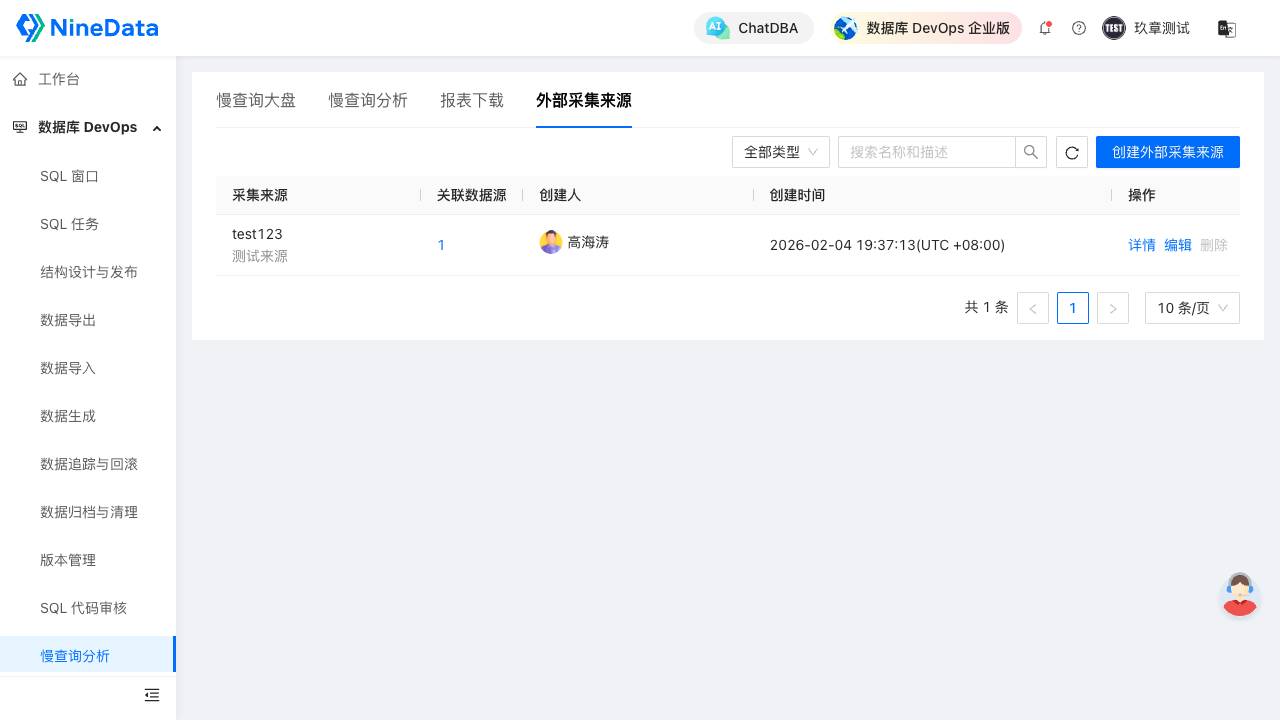Open the 全部类型 filter dropdown
Viewport: 1280px width, 720px height.
(x=780, y=152)
